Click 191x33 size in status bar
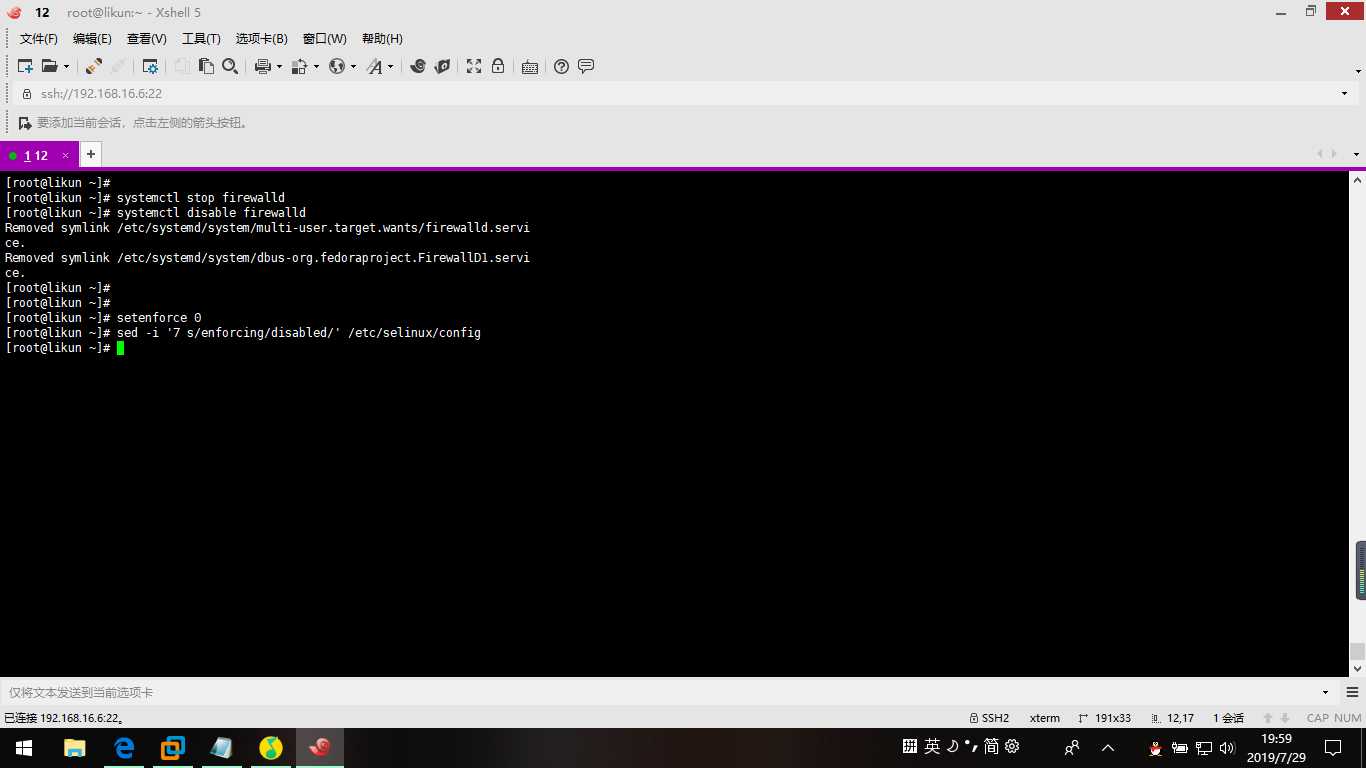The height and width of the screenshot is (768, 1366). (x=1105, y=718)
